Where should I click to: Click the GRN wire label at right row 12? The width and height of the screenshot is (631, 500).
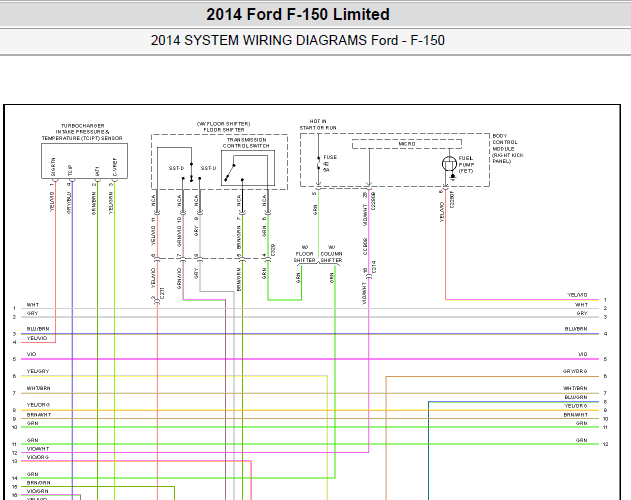[x=582, y=440]
